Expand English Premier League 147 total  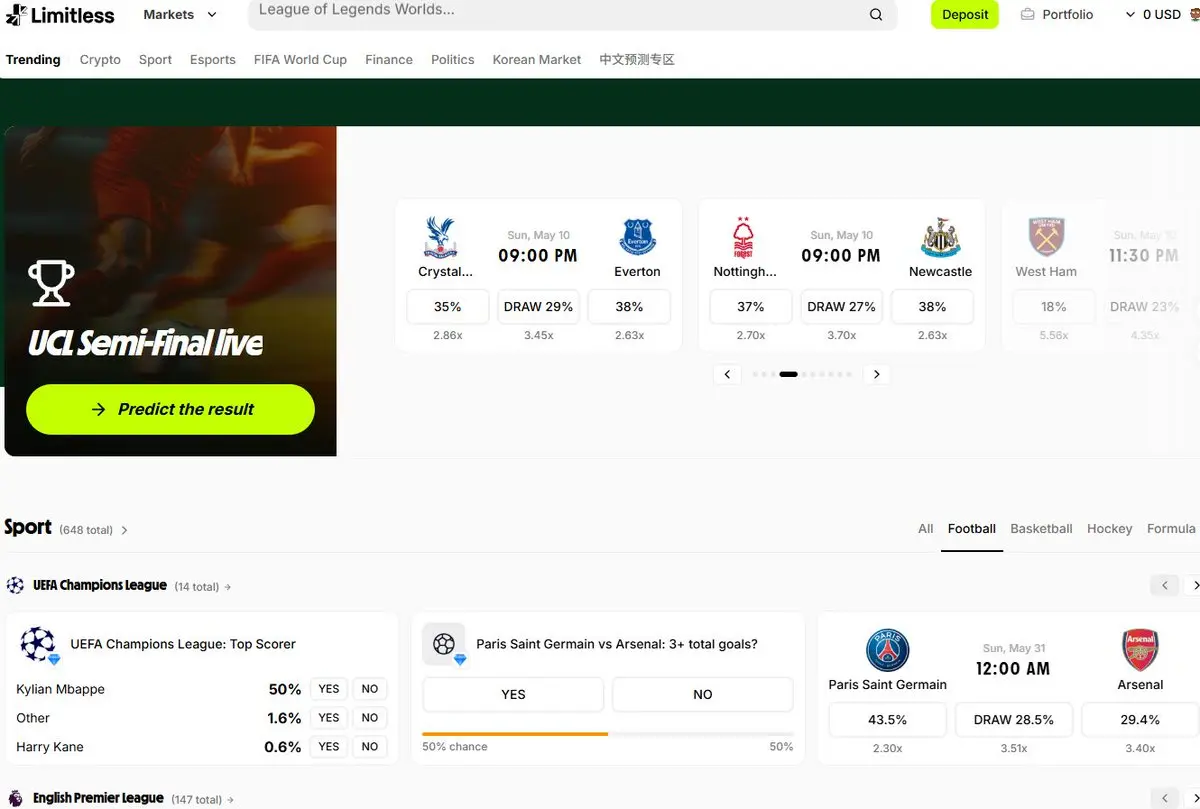point(133,799)
